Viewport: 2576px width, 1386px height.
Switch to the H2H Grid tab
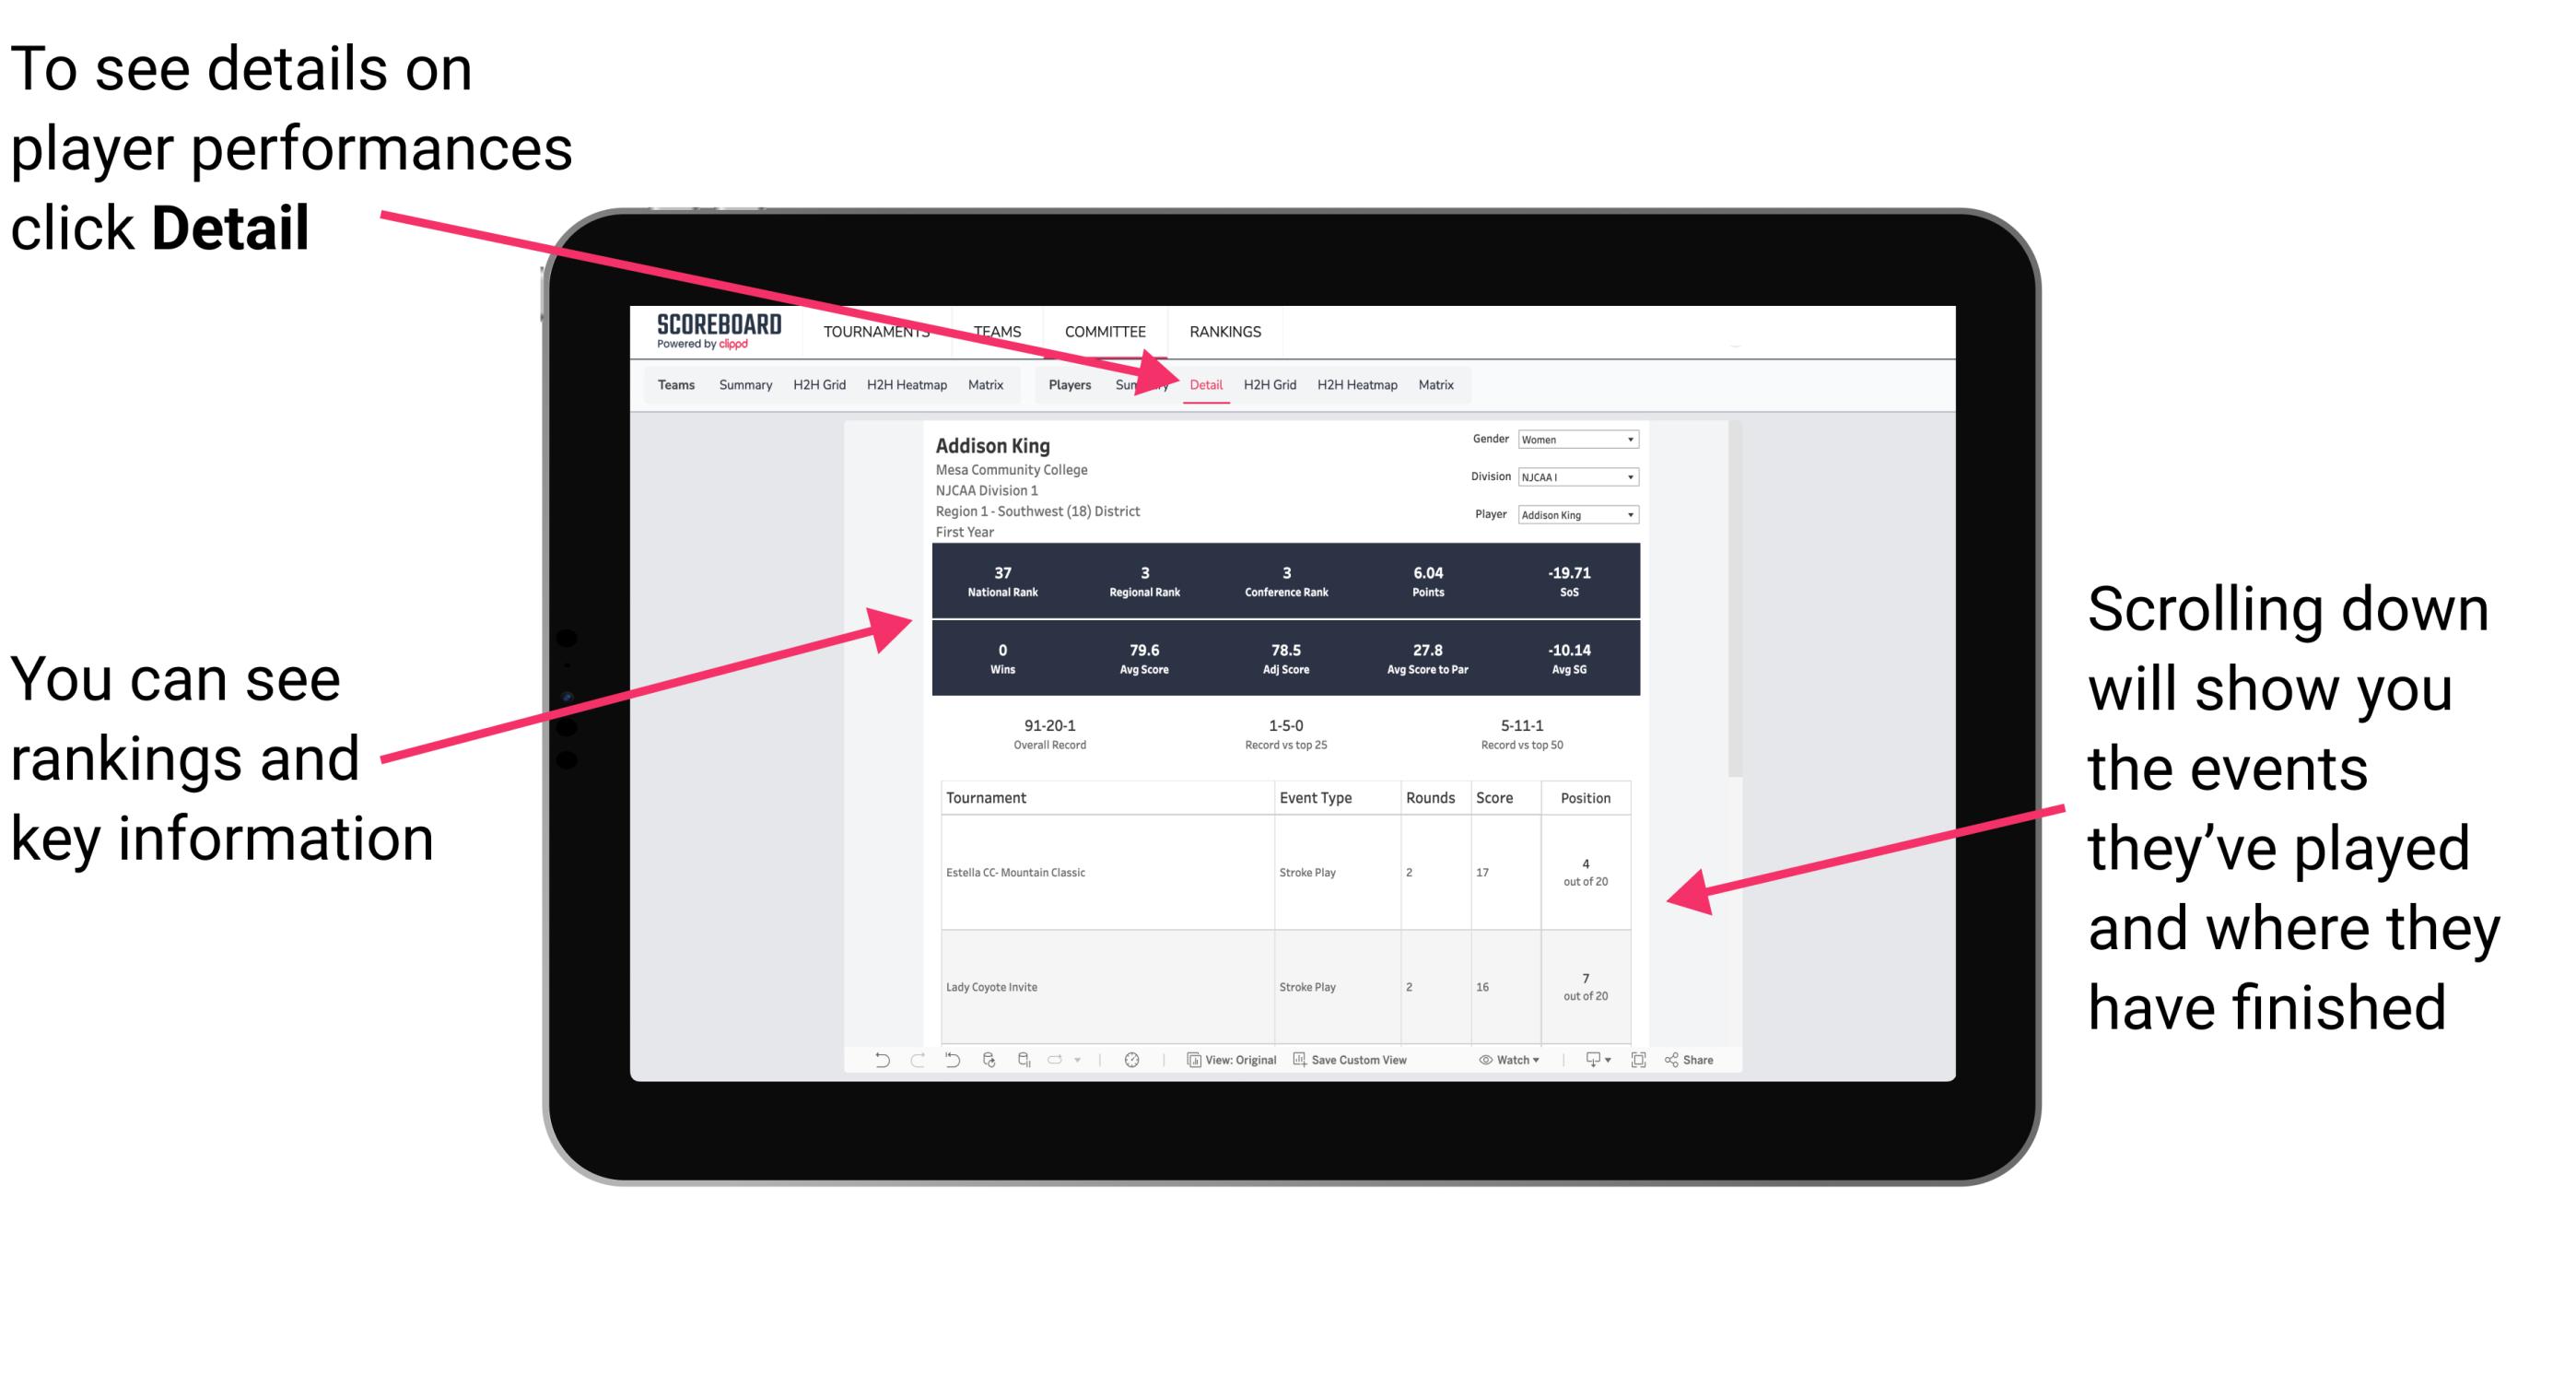[1278, 384]
